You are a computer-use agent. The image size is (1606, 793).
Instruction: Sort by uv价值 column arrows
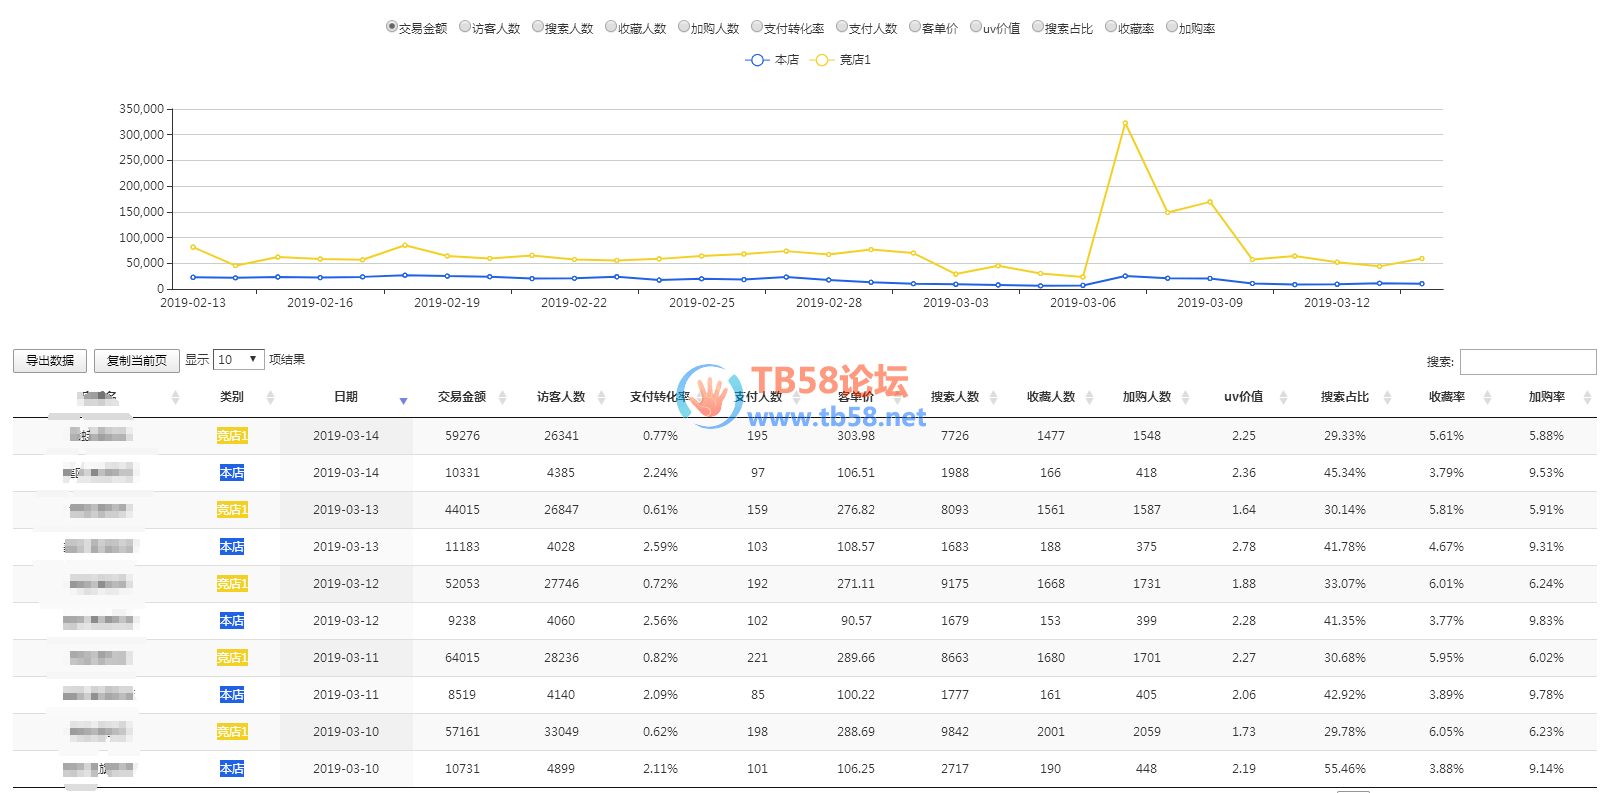(x=1283, y=398)
